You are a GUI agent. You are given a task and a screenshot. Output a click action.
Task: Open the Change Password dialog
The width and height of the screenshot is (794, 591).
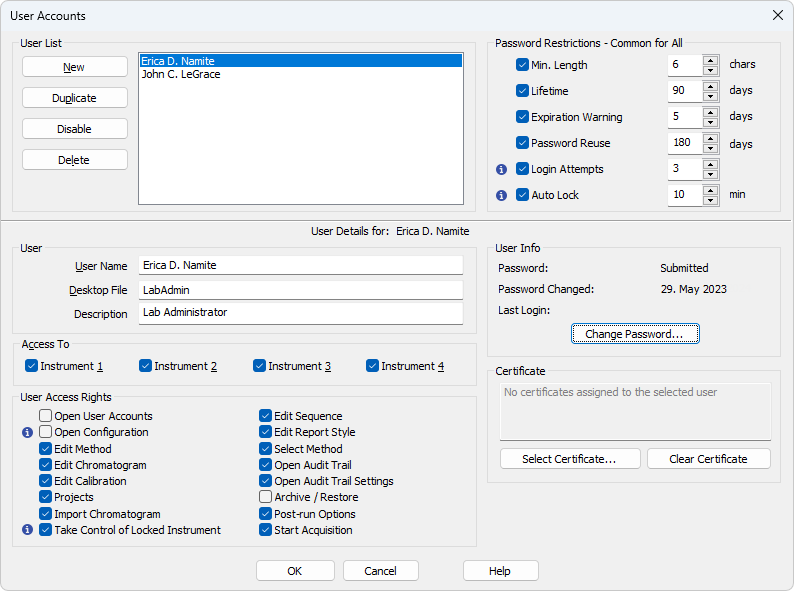pos(634,334)
